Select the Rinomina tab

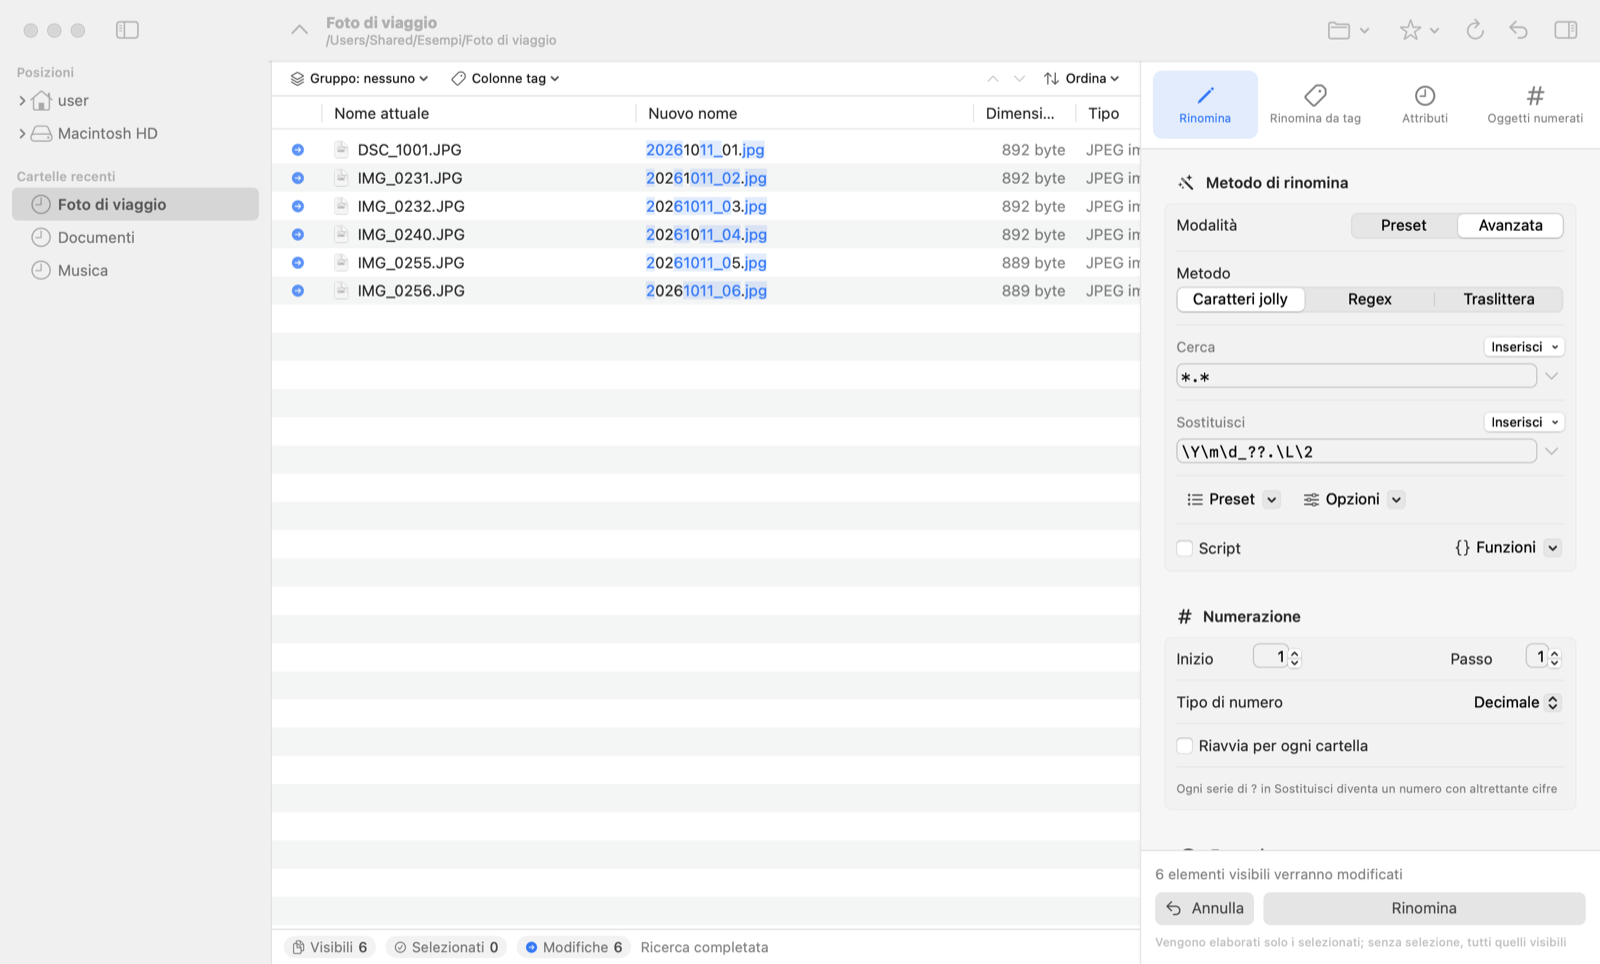coord(1205,104)
